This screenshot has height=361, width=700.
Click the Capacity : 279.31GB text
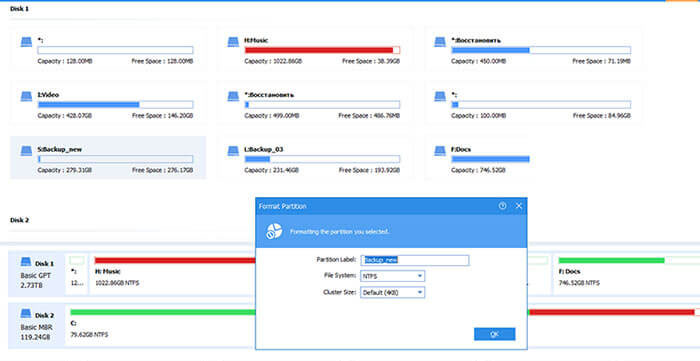[x=65, y=170]
